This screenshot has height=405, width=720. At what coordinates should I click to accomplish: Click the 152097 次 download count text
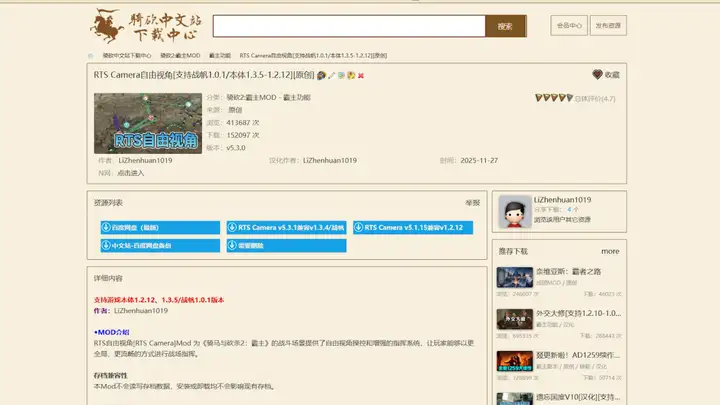point(243,135)
